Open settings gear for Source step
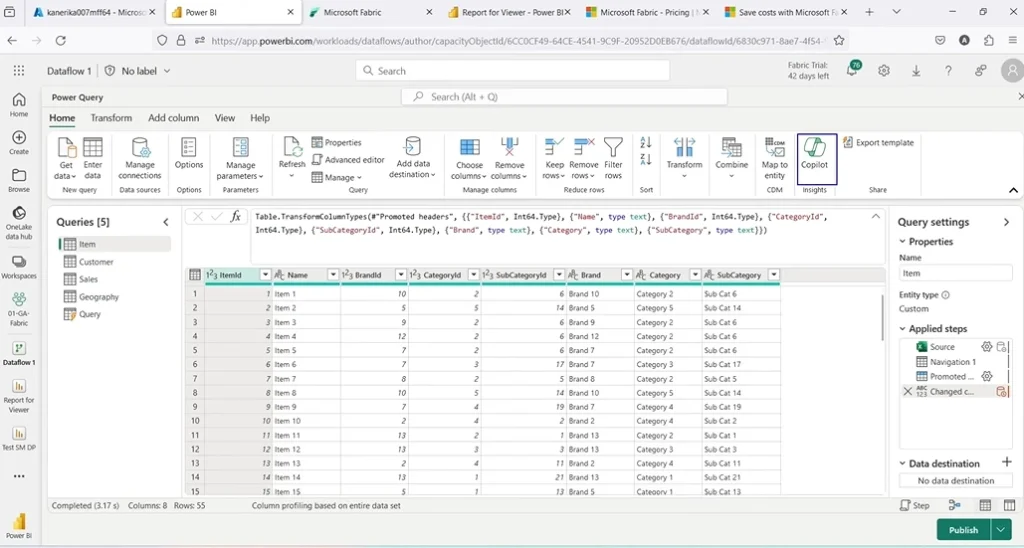 pyautogui.click(x=987, y=347)
